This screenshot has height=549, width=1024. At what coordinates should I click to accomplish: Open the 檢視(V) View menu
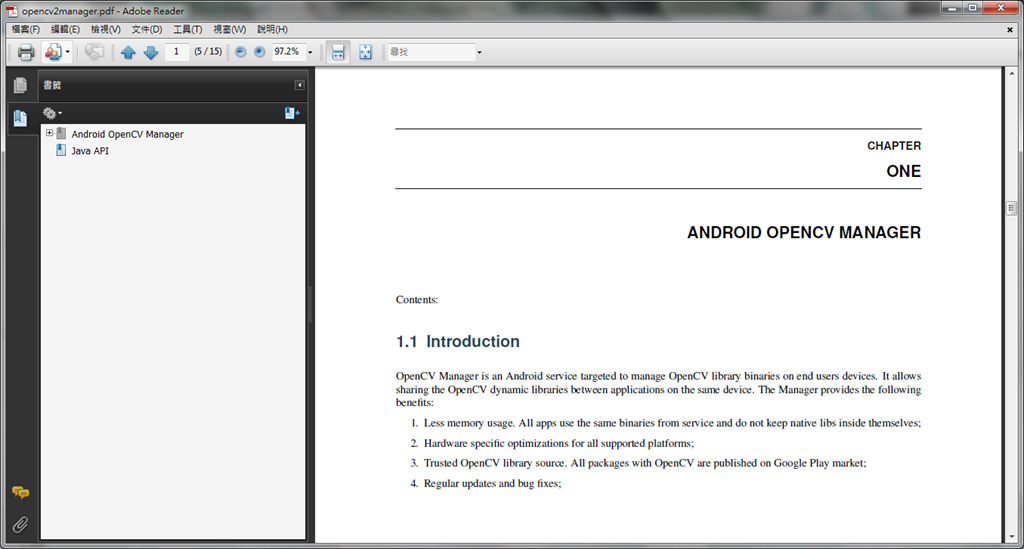[x=105, y=29]
